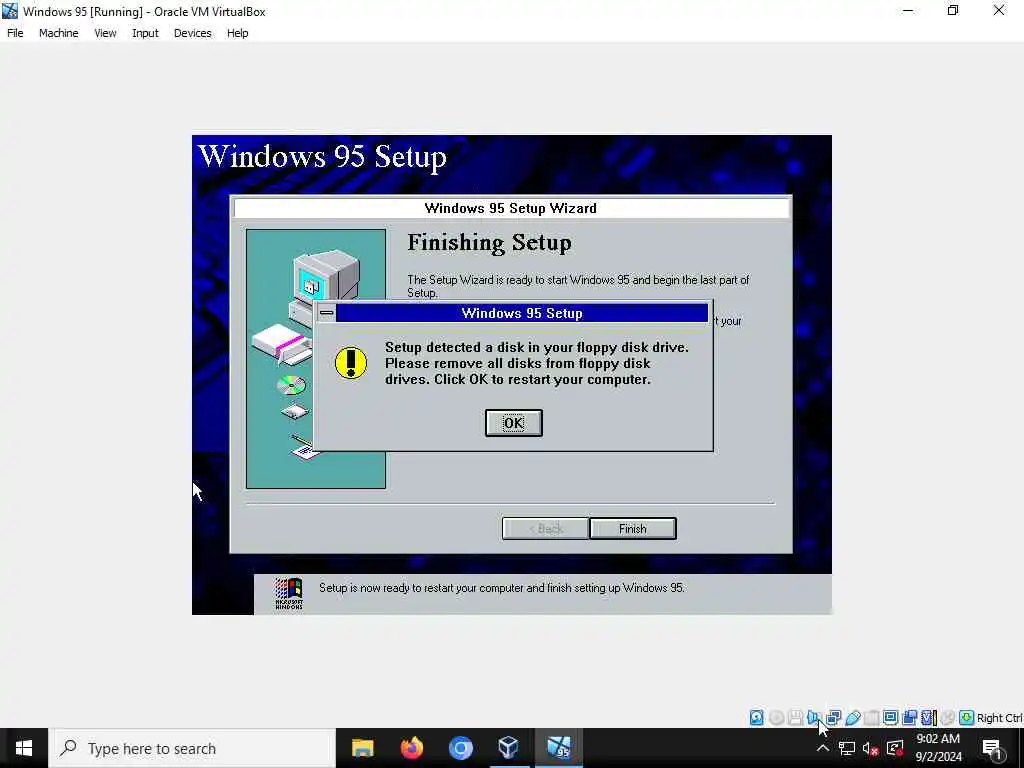
Task: Click the disabled Back button in Setup Wizard
Action: tap(545, 528)
